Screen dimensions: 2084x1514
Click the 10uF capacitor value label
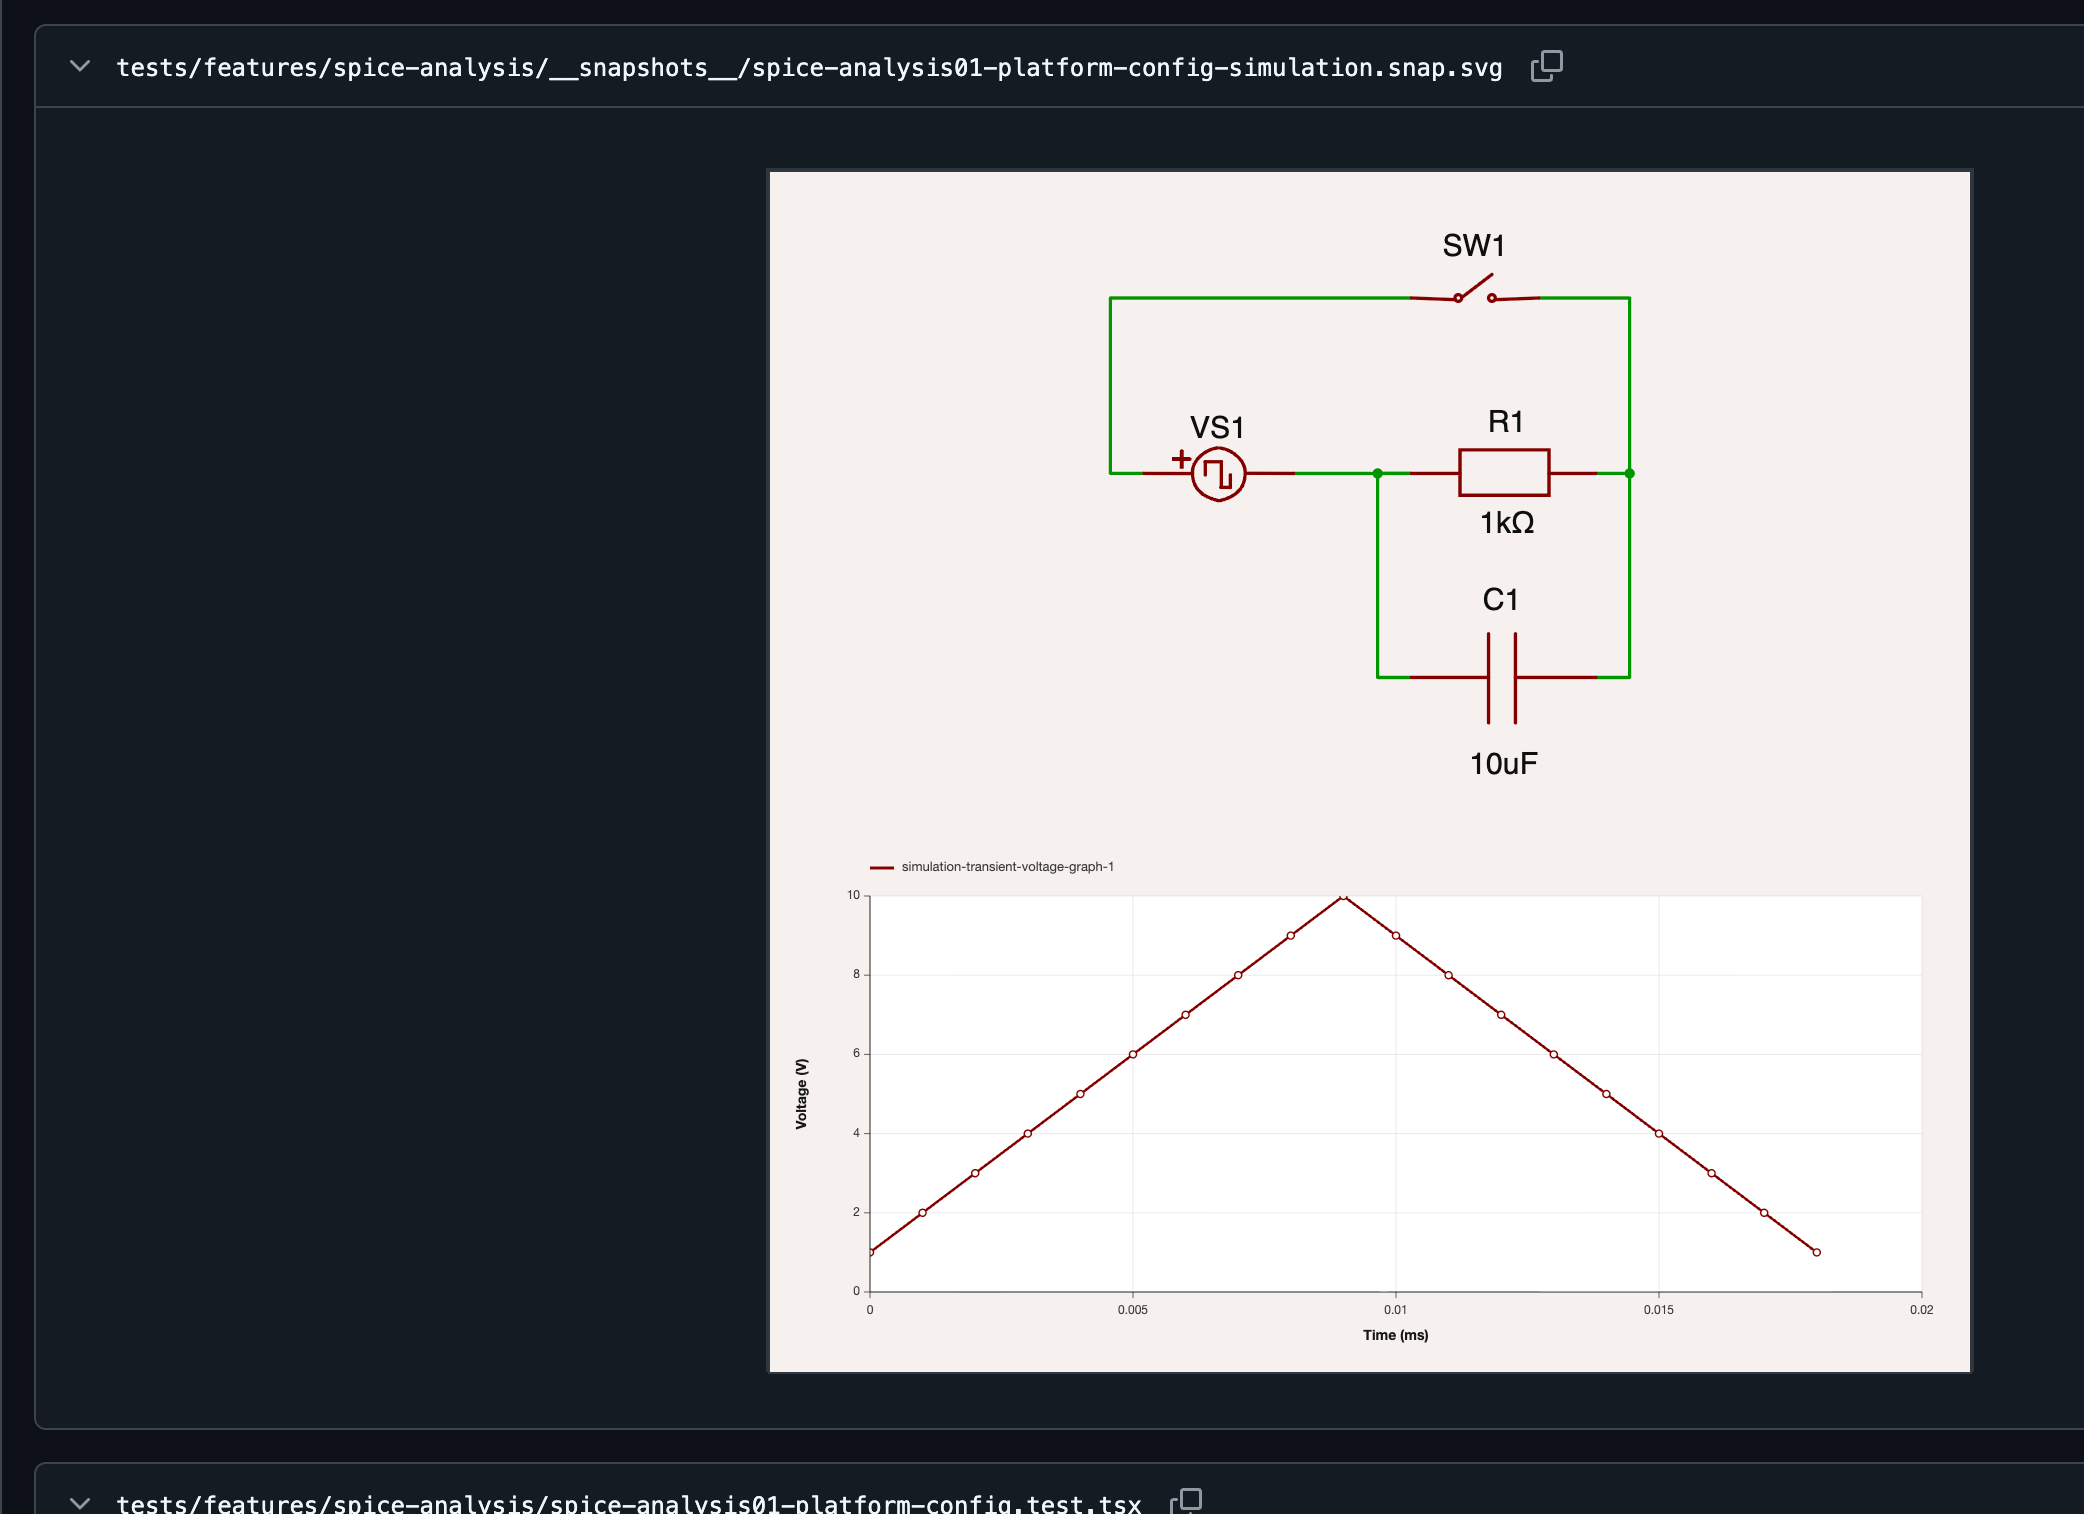tap(1503, 763)
